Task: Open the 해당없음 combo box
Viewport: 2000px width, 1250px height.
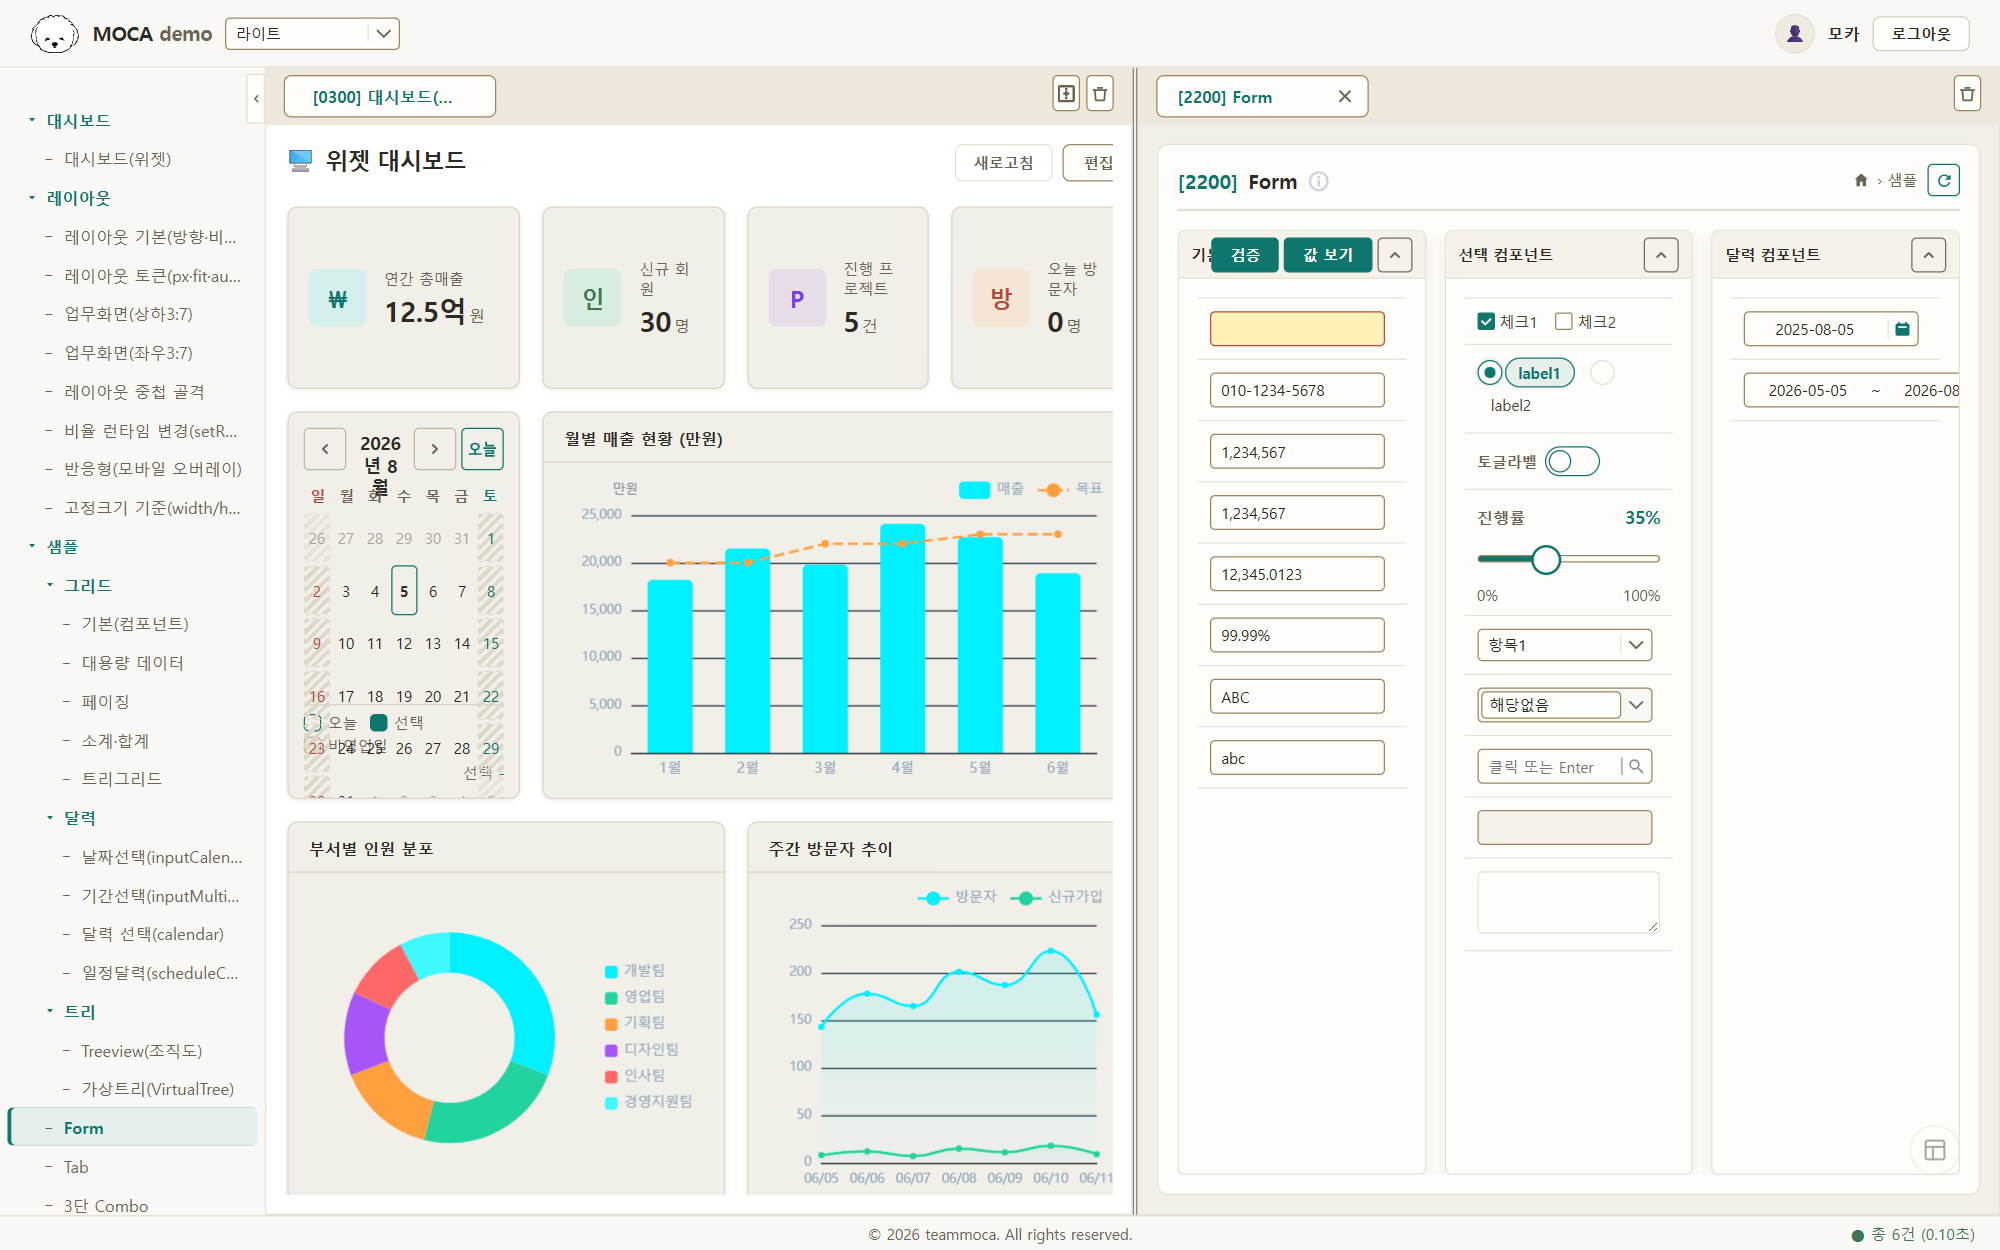Action: pos(1564,705)
